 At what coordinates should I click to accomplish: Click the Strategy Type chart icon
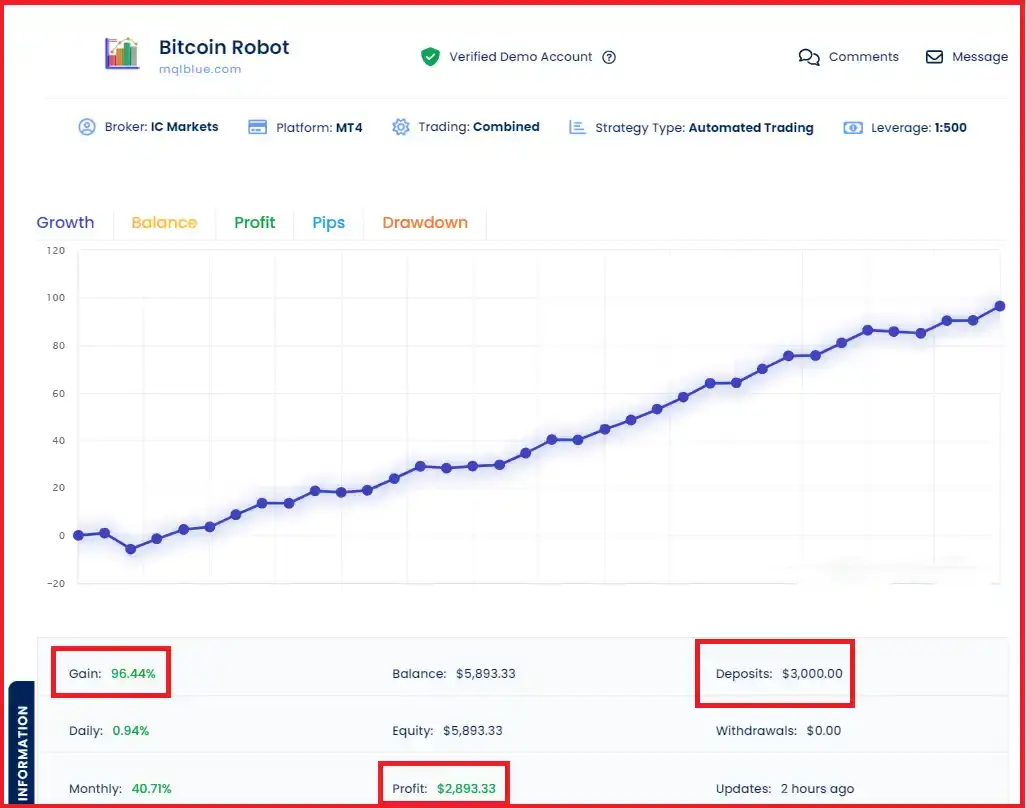pyautogui.click(x=577, y=128)
